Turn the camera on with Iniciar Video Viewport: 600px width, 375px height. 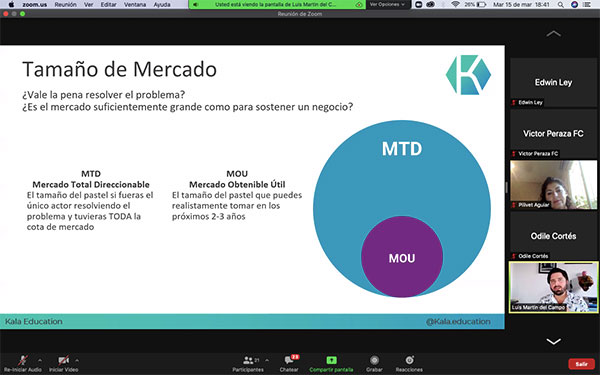point(64,364)
